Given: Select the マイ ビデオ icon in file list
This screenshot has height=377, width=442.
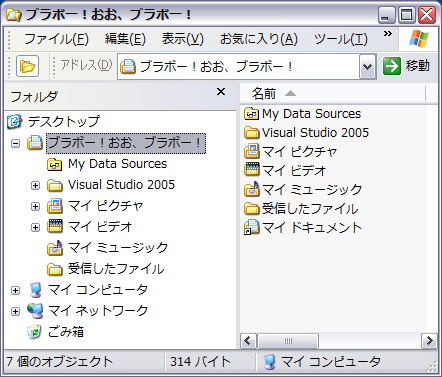Looking at the screenshot, I should point(252,170).
